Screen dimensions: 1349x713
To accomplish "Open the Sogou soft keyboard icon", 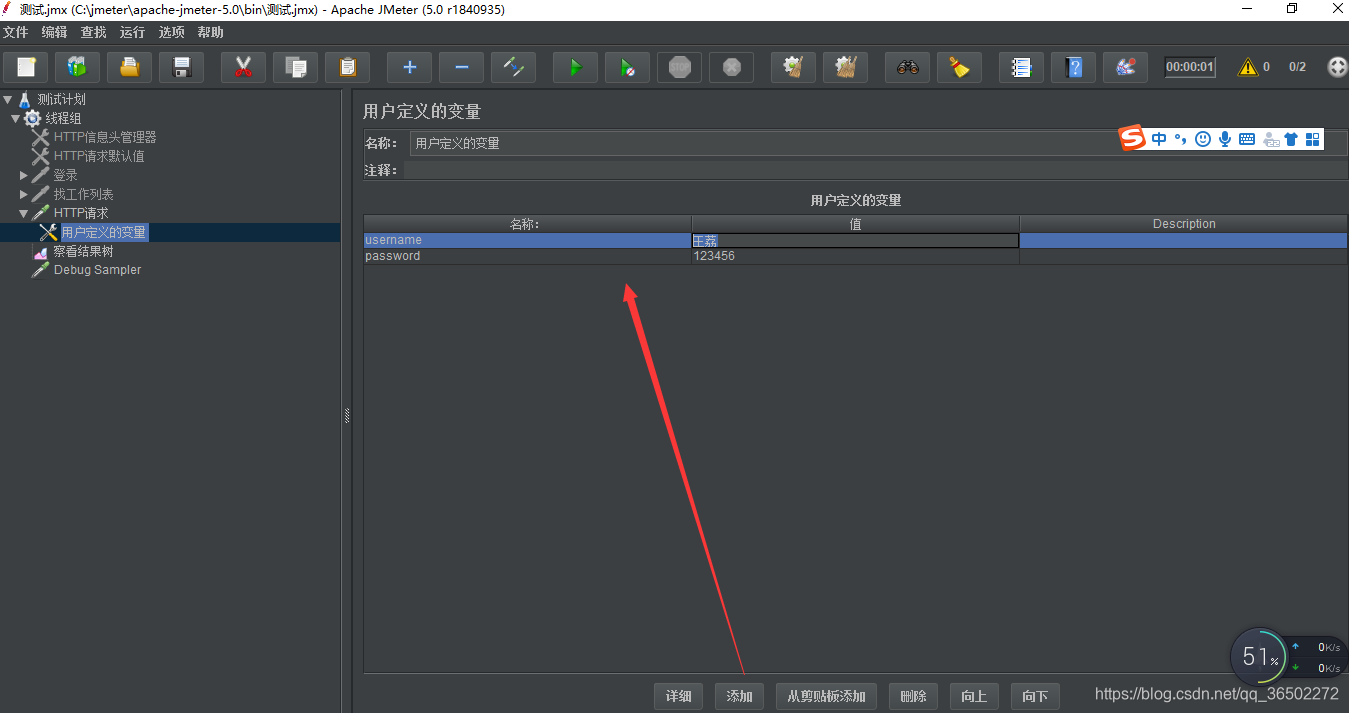I will (1247, 139).
